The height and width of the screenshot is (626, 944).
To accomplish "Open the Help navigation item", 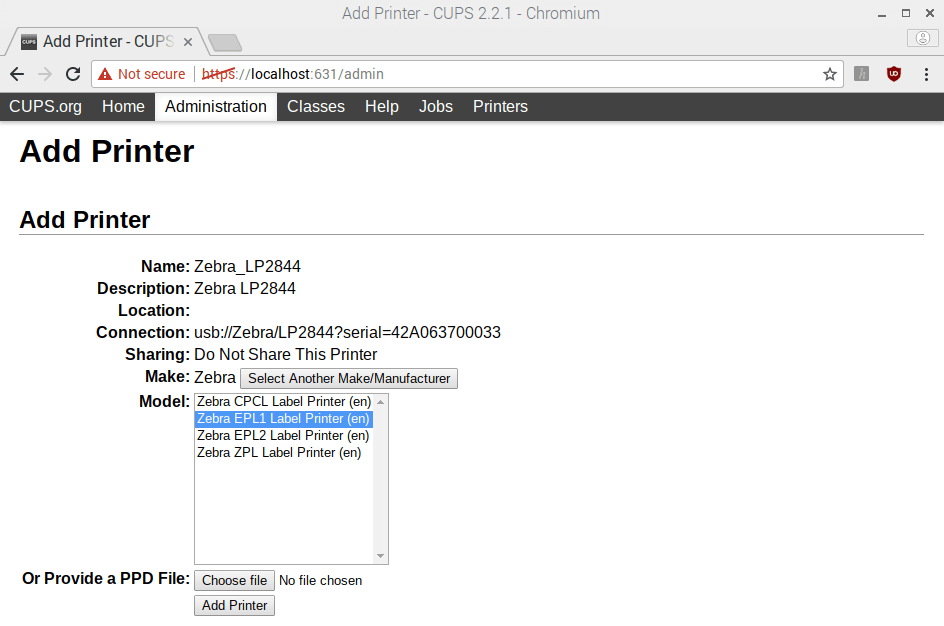I will click(382, 107).
